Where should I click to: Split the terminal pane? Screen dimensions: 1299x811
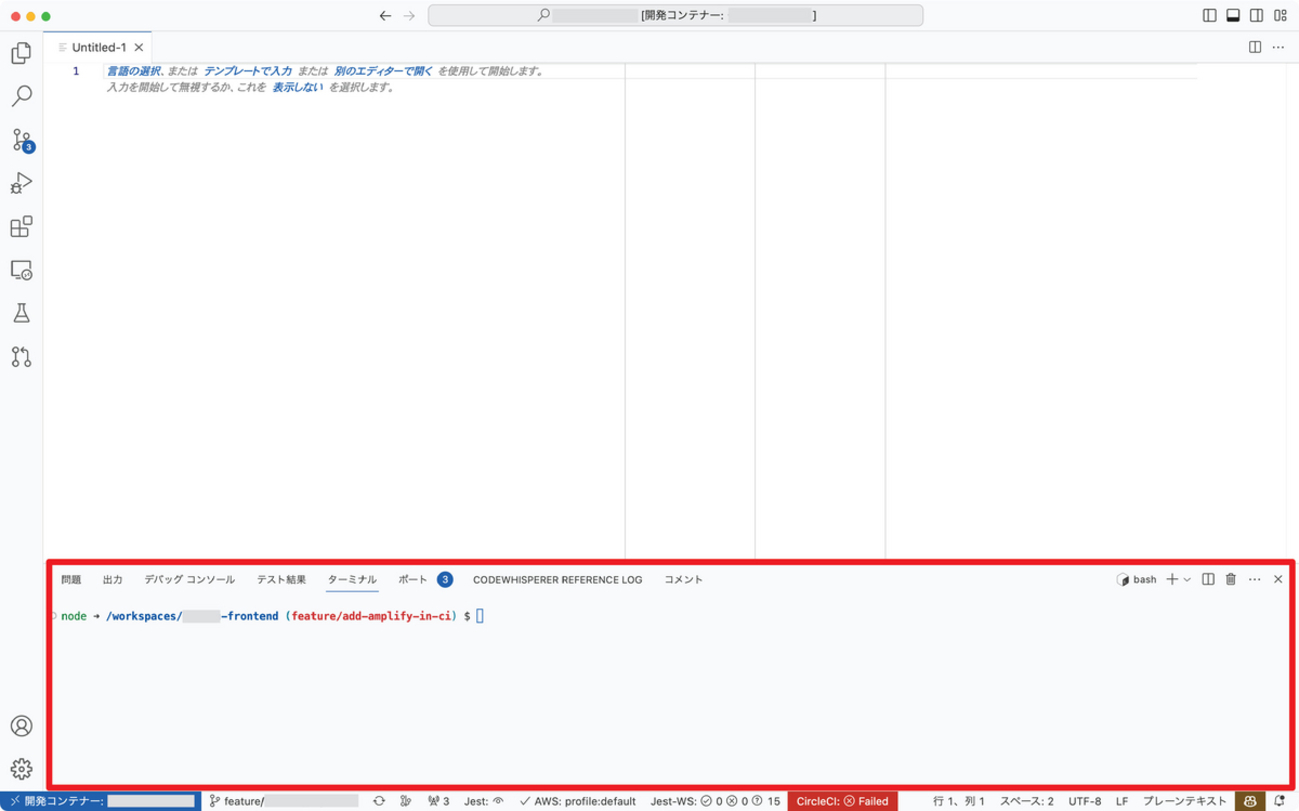tap(1208, 579)
